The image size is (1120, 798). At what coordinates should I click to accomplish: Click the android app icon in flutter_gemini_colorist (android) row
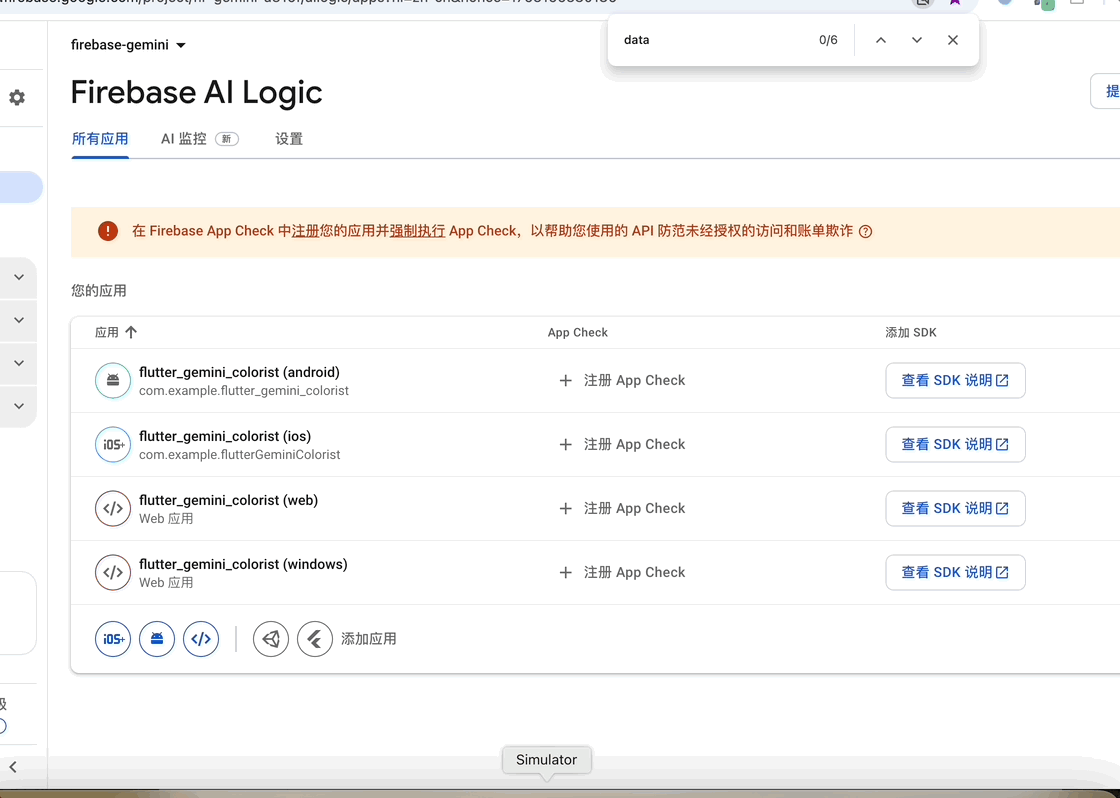(113, 380)
